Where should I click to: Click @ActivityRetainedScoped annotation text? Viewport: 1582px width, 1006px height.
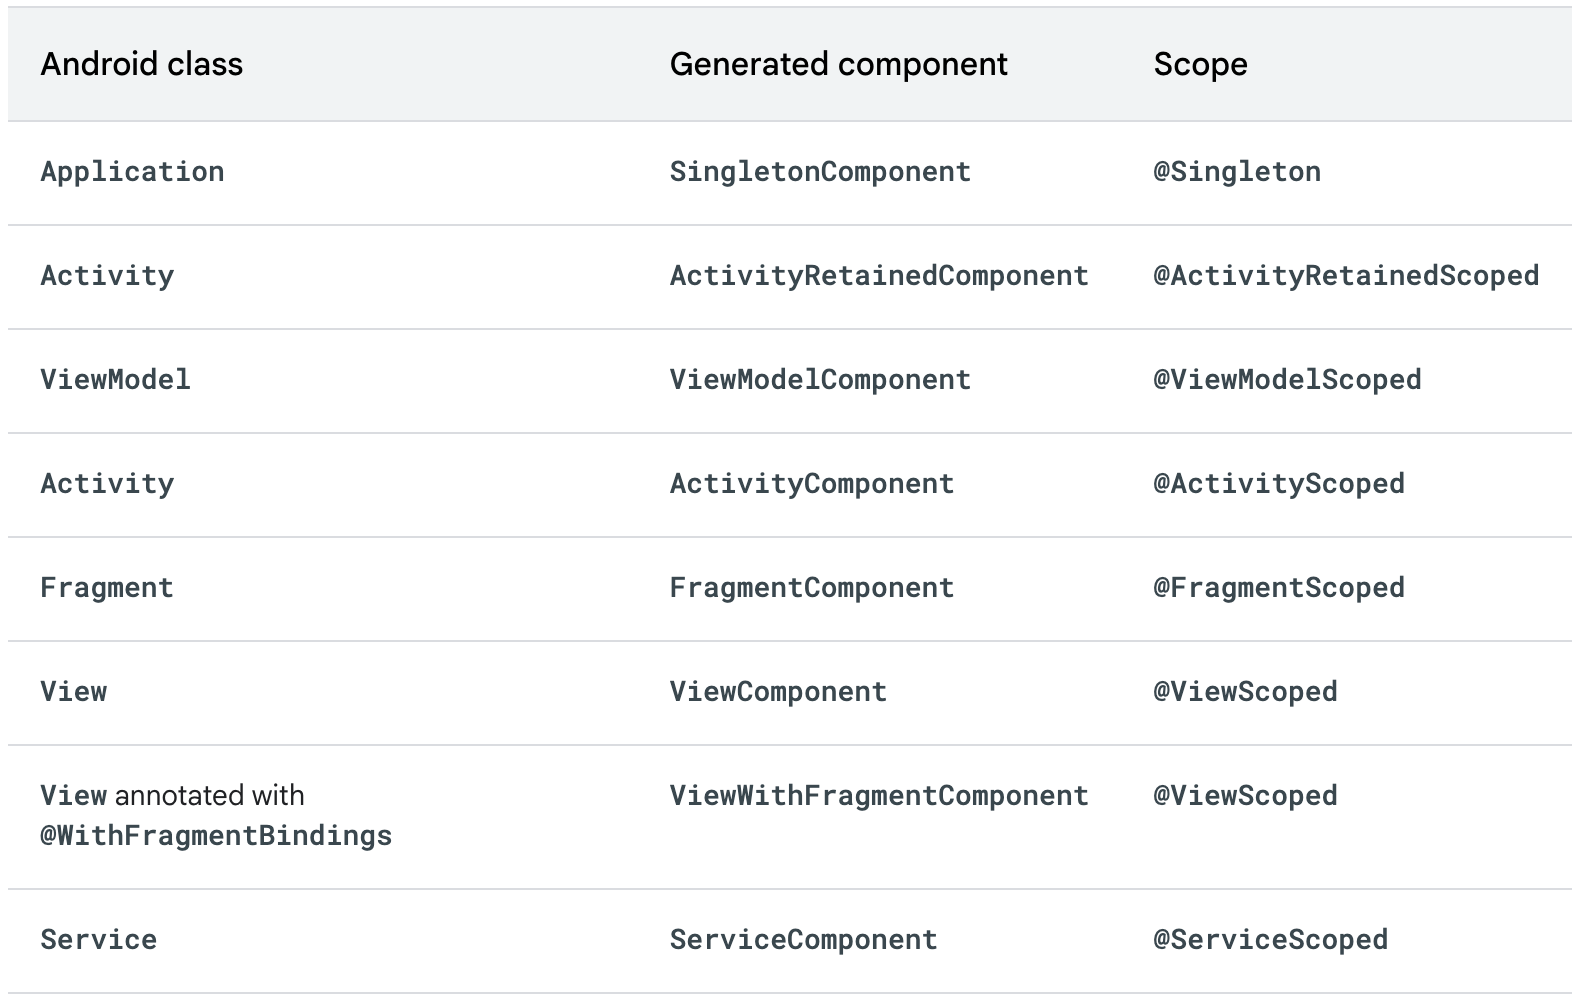[x=1346, y=276]
